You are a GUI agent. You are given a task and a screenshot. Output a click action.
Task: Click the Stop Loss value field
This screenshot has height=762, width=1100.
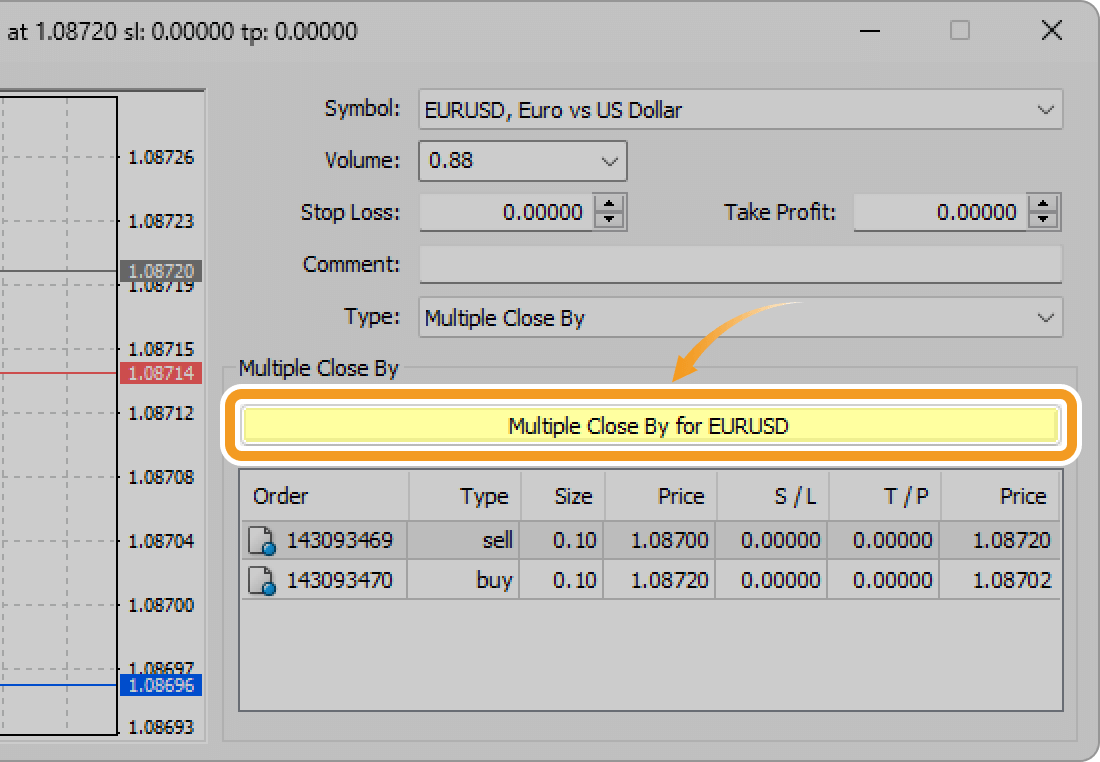(507, 212)
